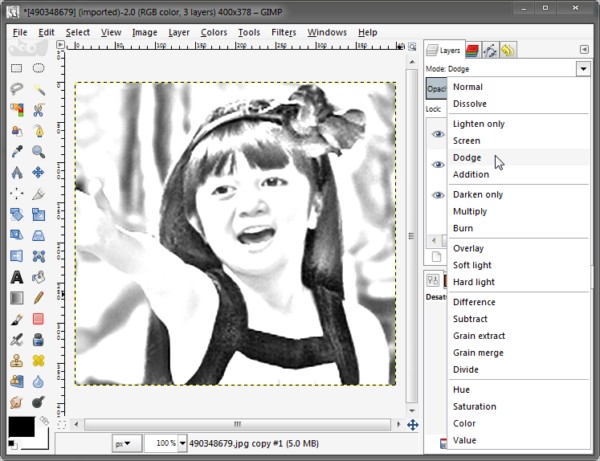The height and width of the screenshot is (461, 600).
Task: Select the Pencil tool
Action: (38, 297)
